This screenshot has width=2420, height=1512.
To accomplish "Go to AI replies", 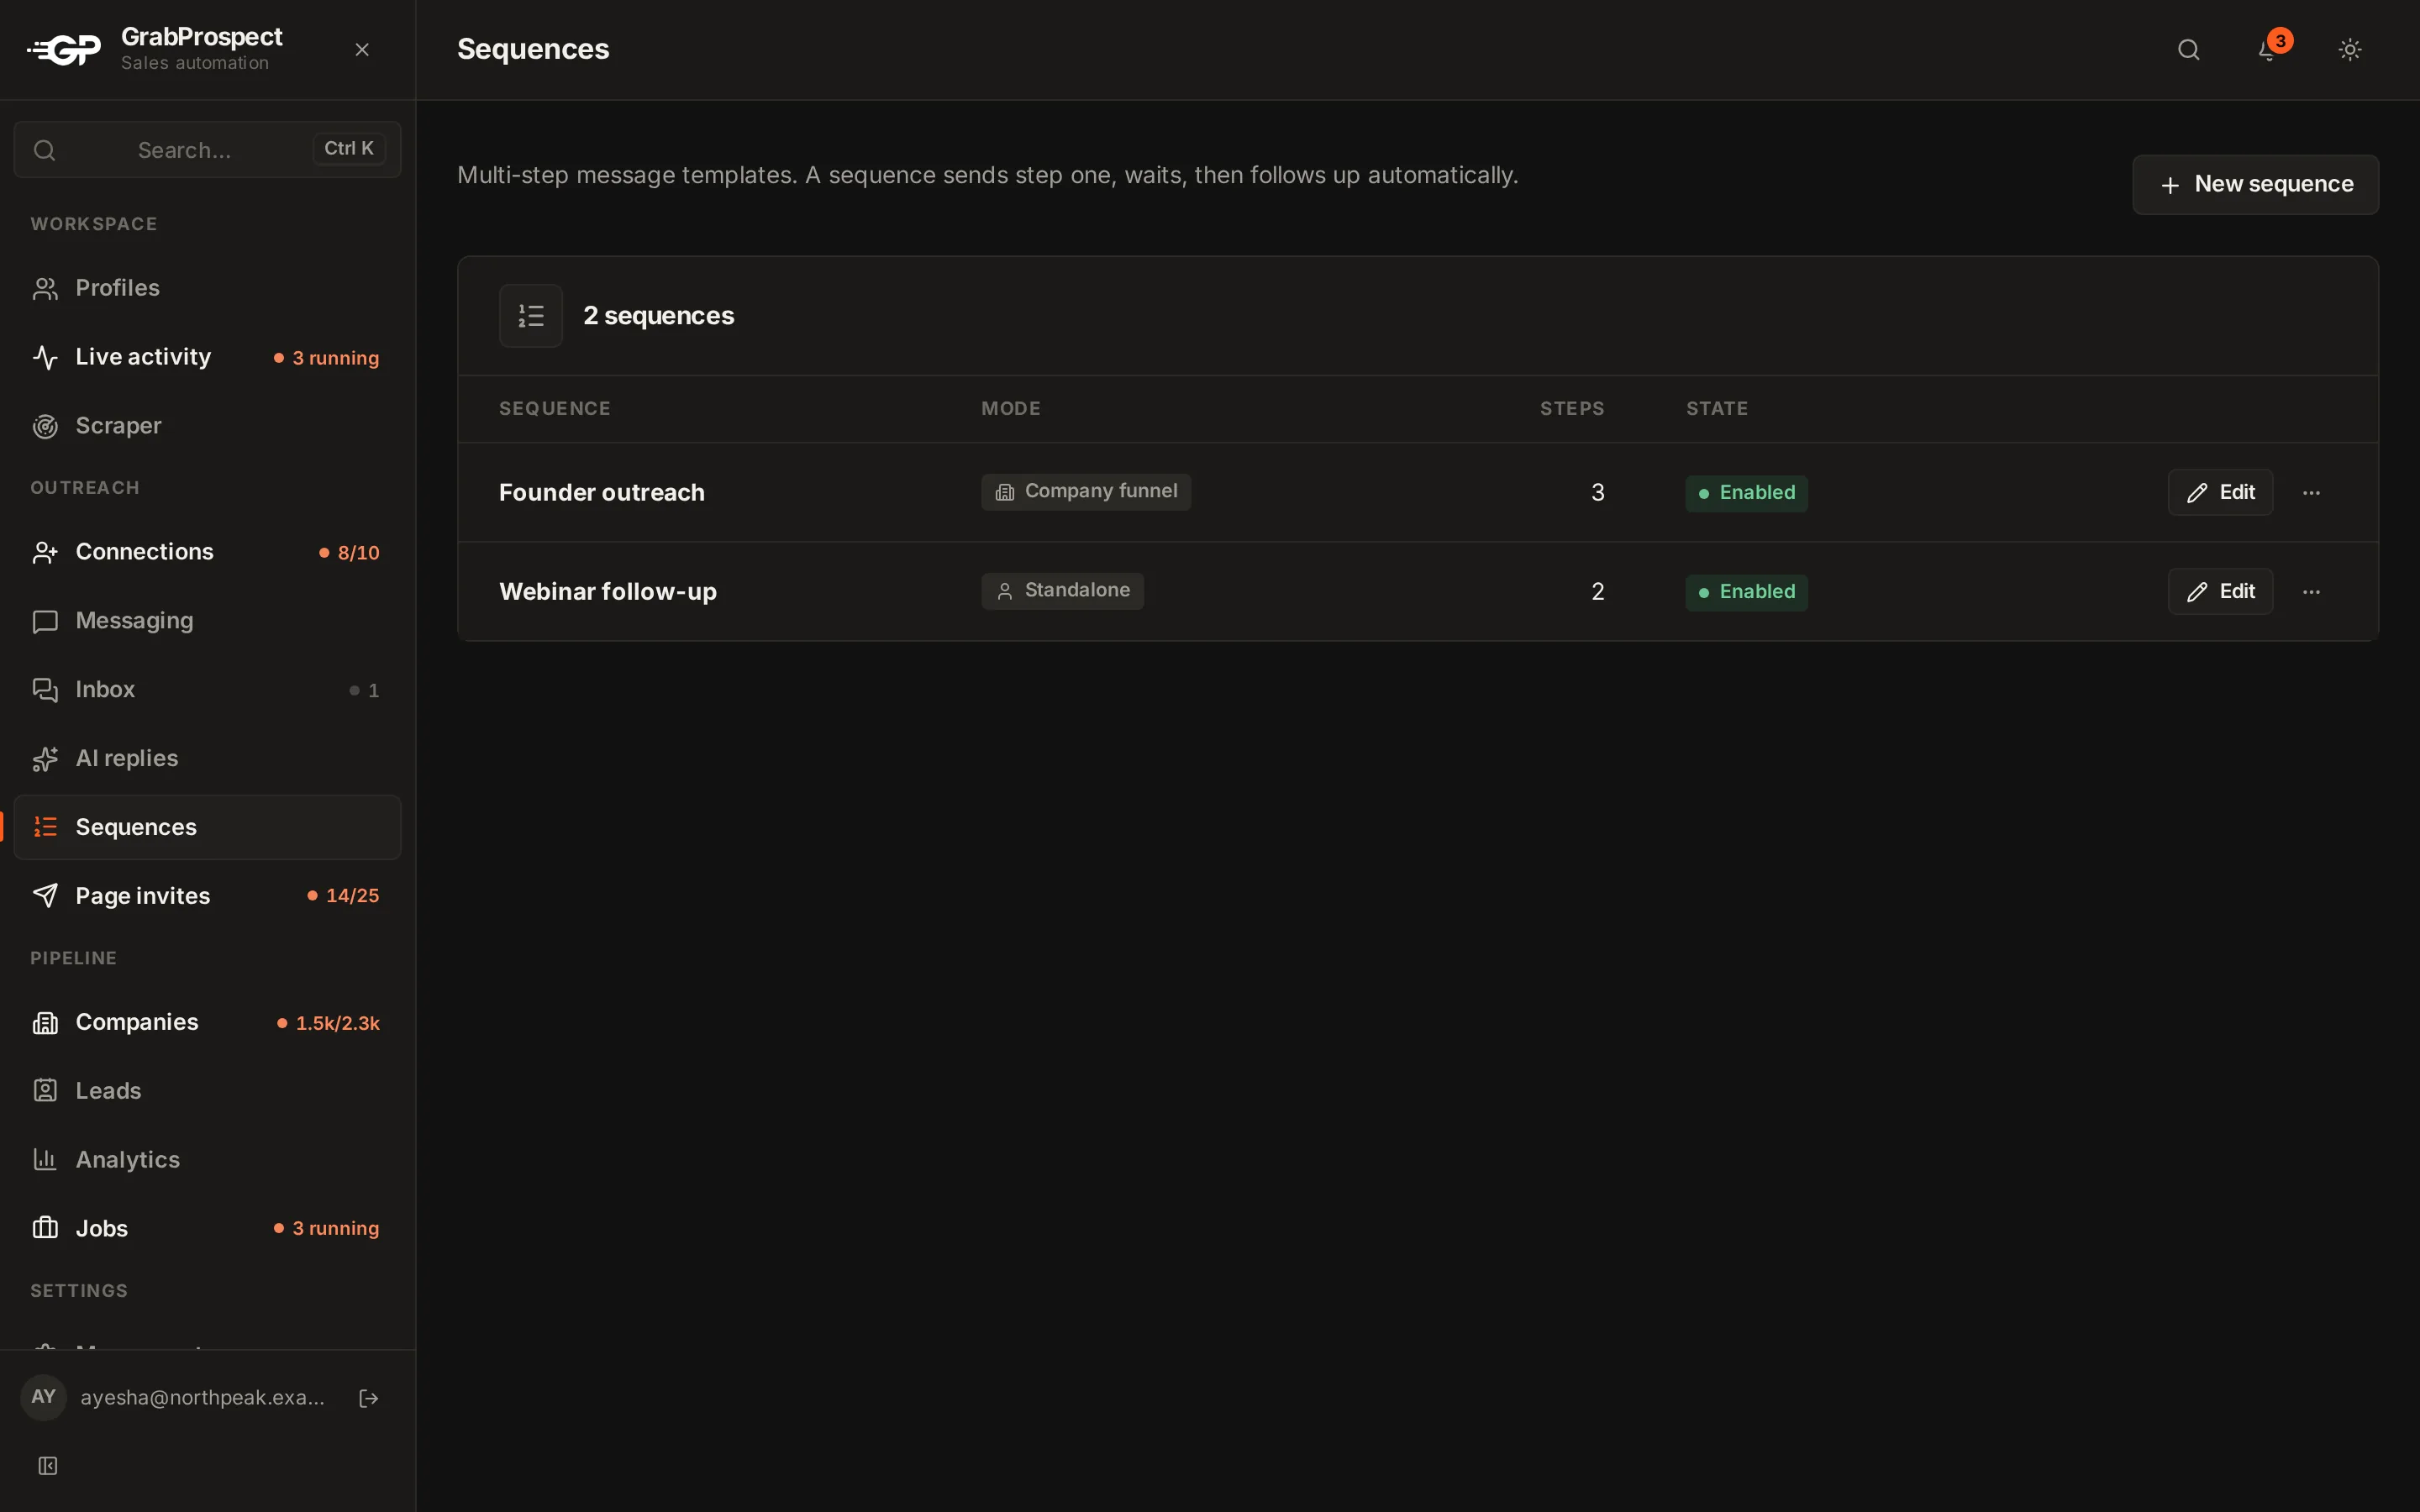I will [207, 759].
